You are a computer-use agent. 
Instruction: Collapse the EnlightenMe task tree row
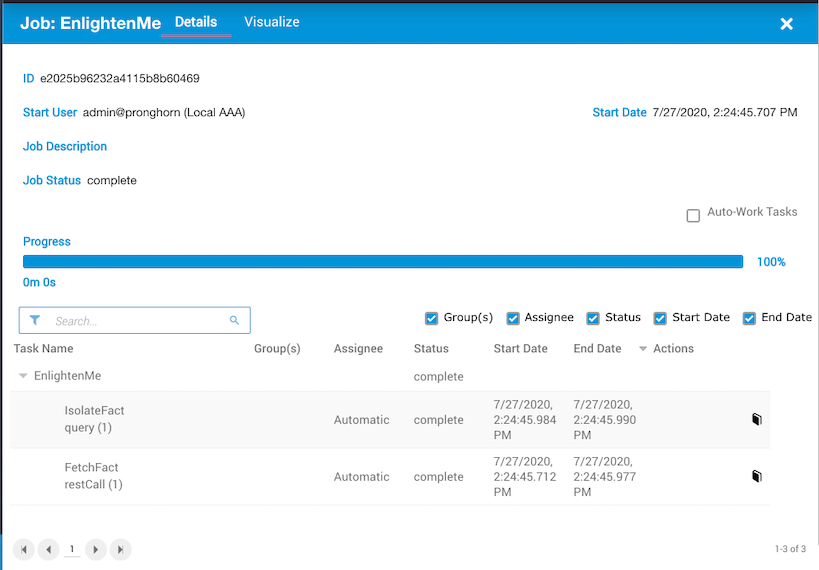click(23, 376)
